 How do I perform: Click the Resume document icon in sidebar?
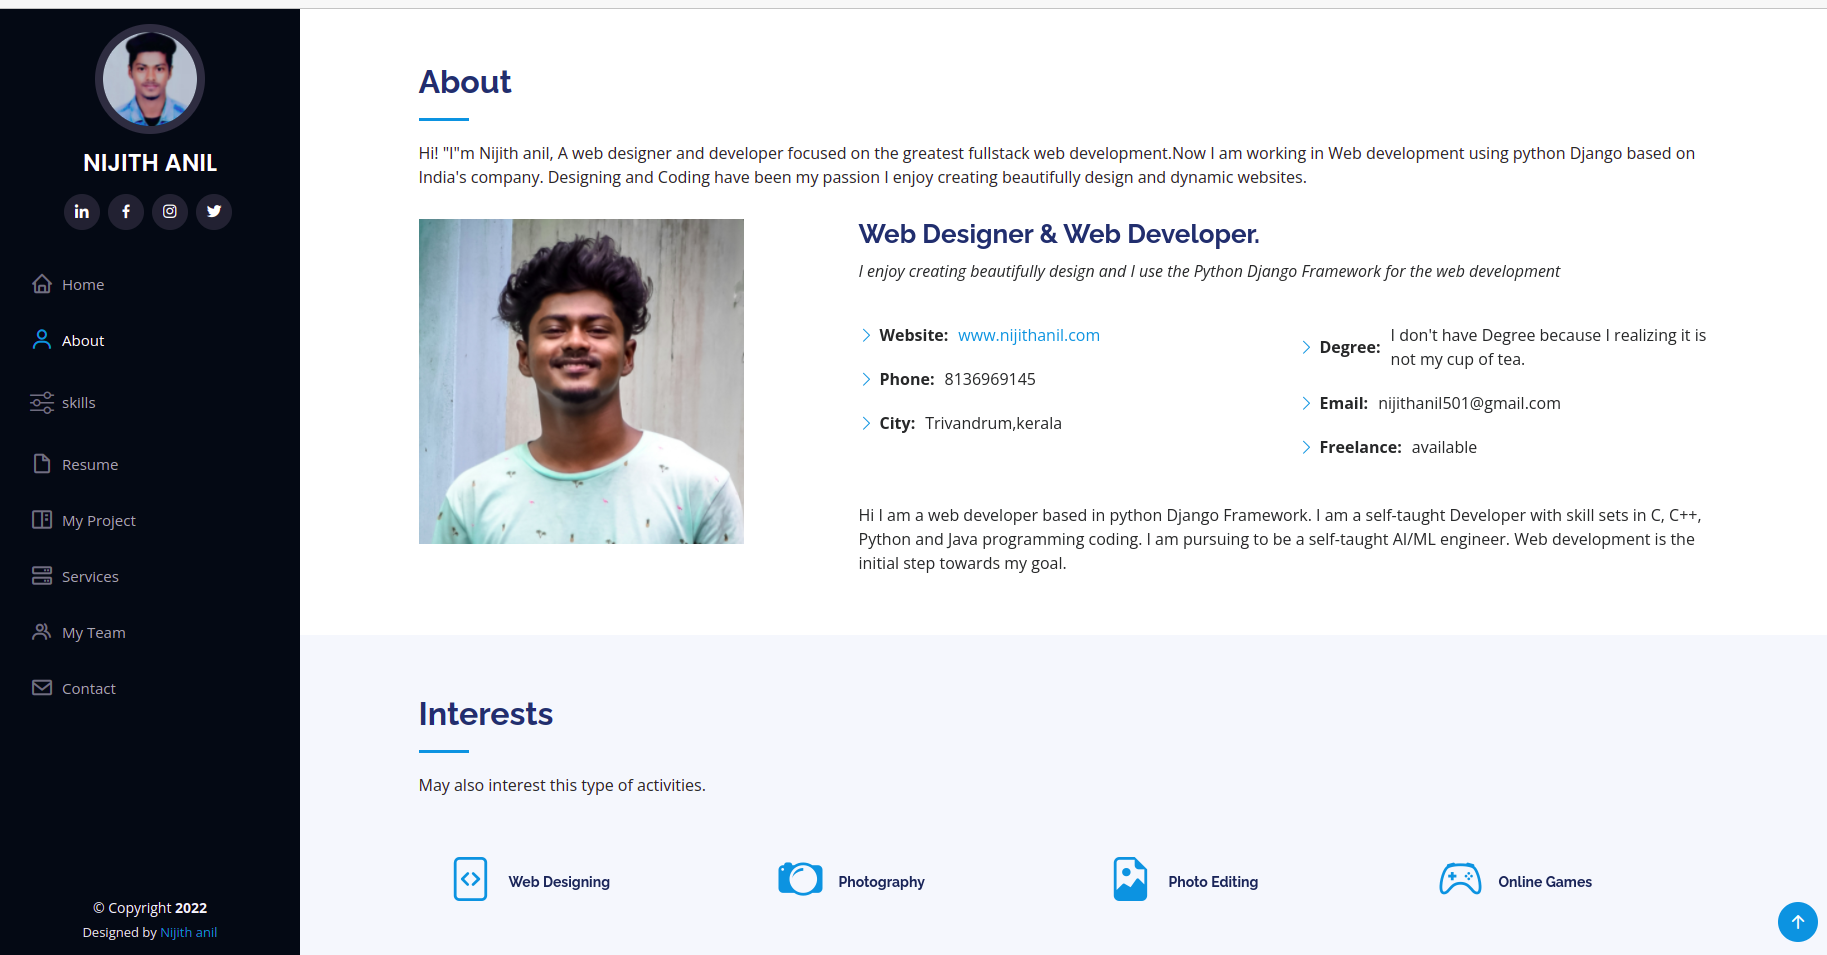click(x=42, y=463)
